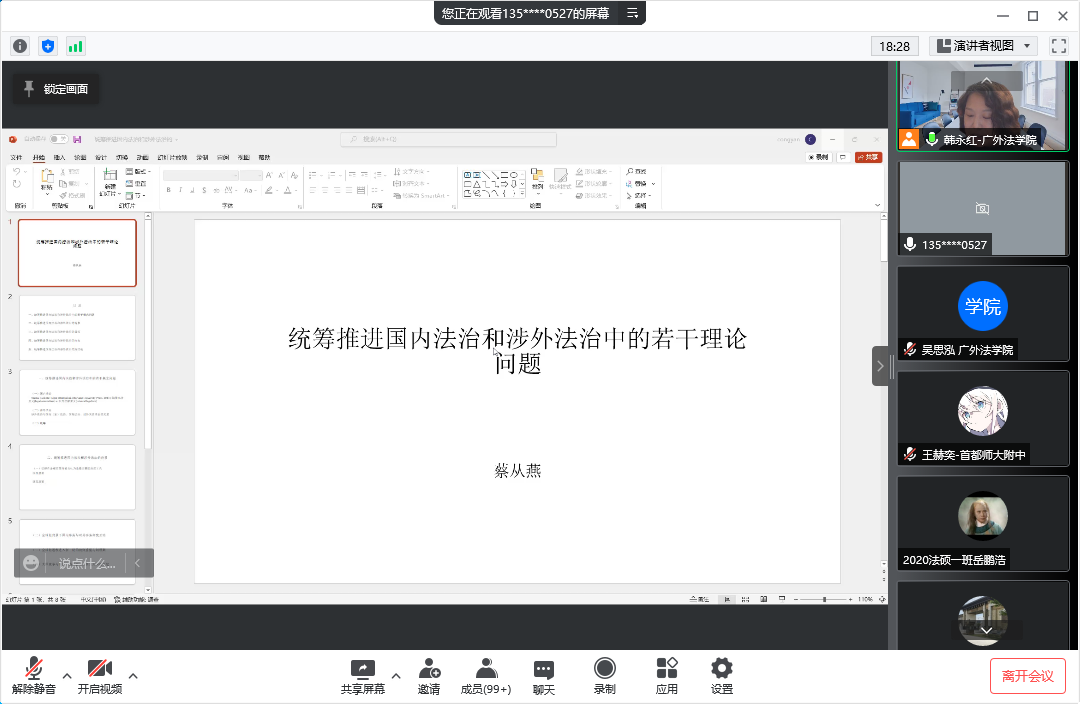
Task: Click the meeting info icon
Action: [x=20, y=46]
